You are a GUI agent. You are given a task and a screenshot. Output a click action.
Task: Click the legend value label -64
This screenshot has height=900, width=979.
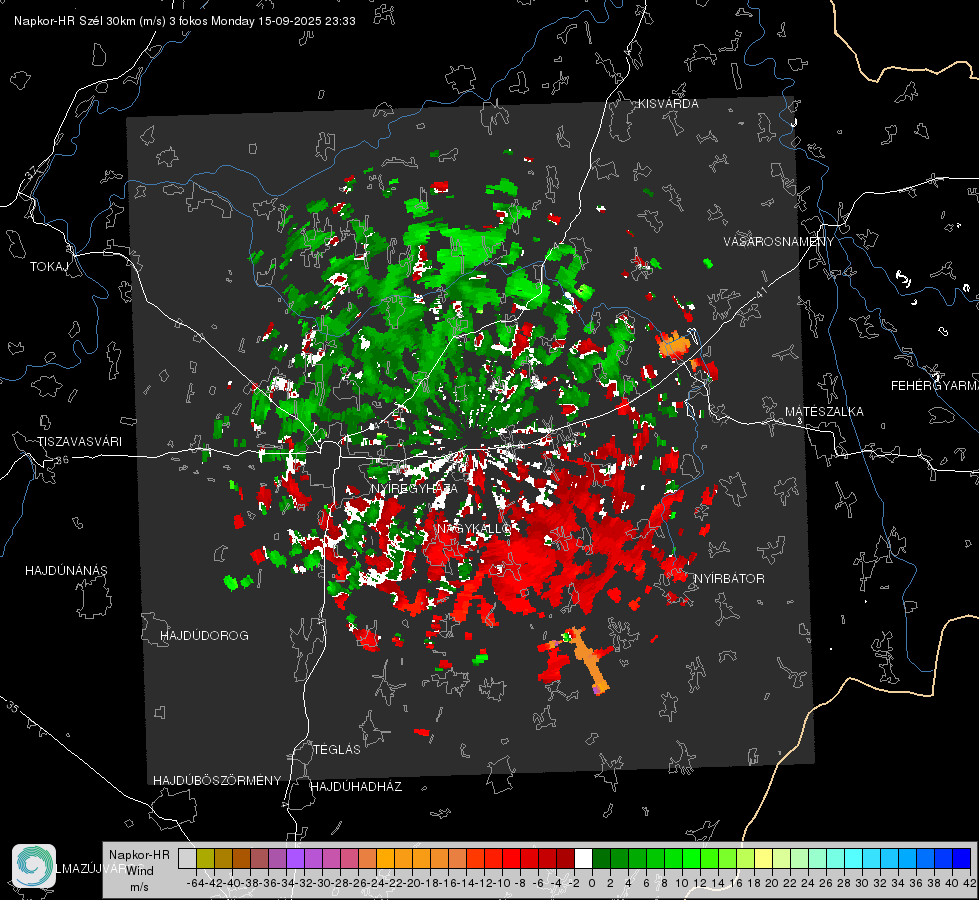point(195,883)
